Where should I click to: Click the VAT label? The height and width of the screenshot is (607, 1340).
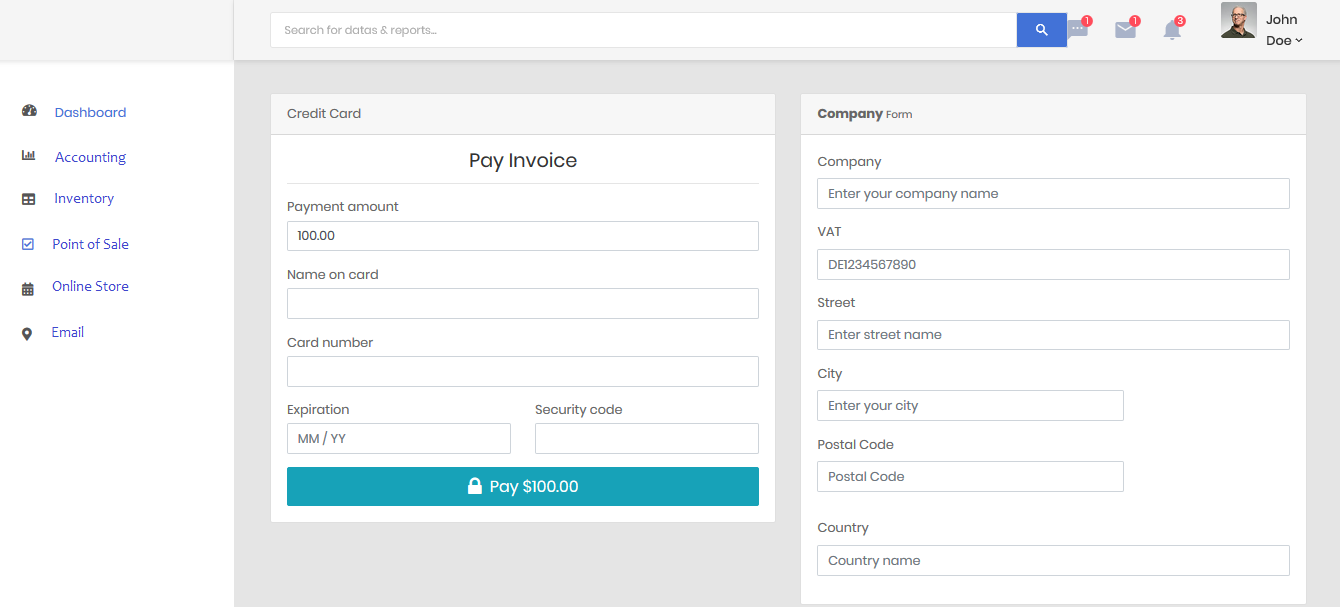(830, 231)
